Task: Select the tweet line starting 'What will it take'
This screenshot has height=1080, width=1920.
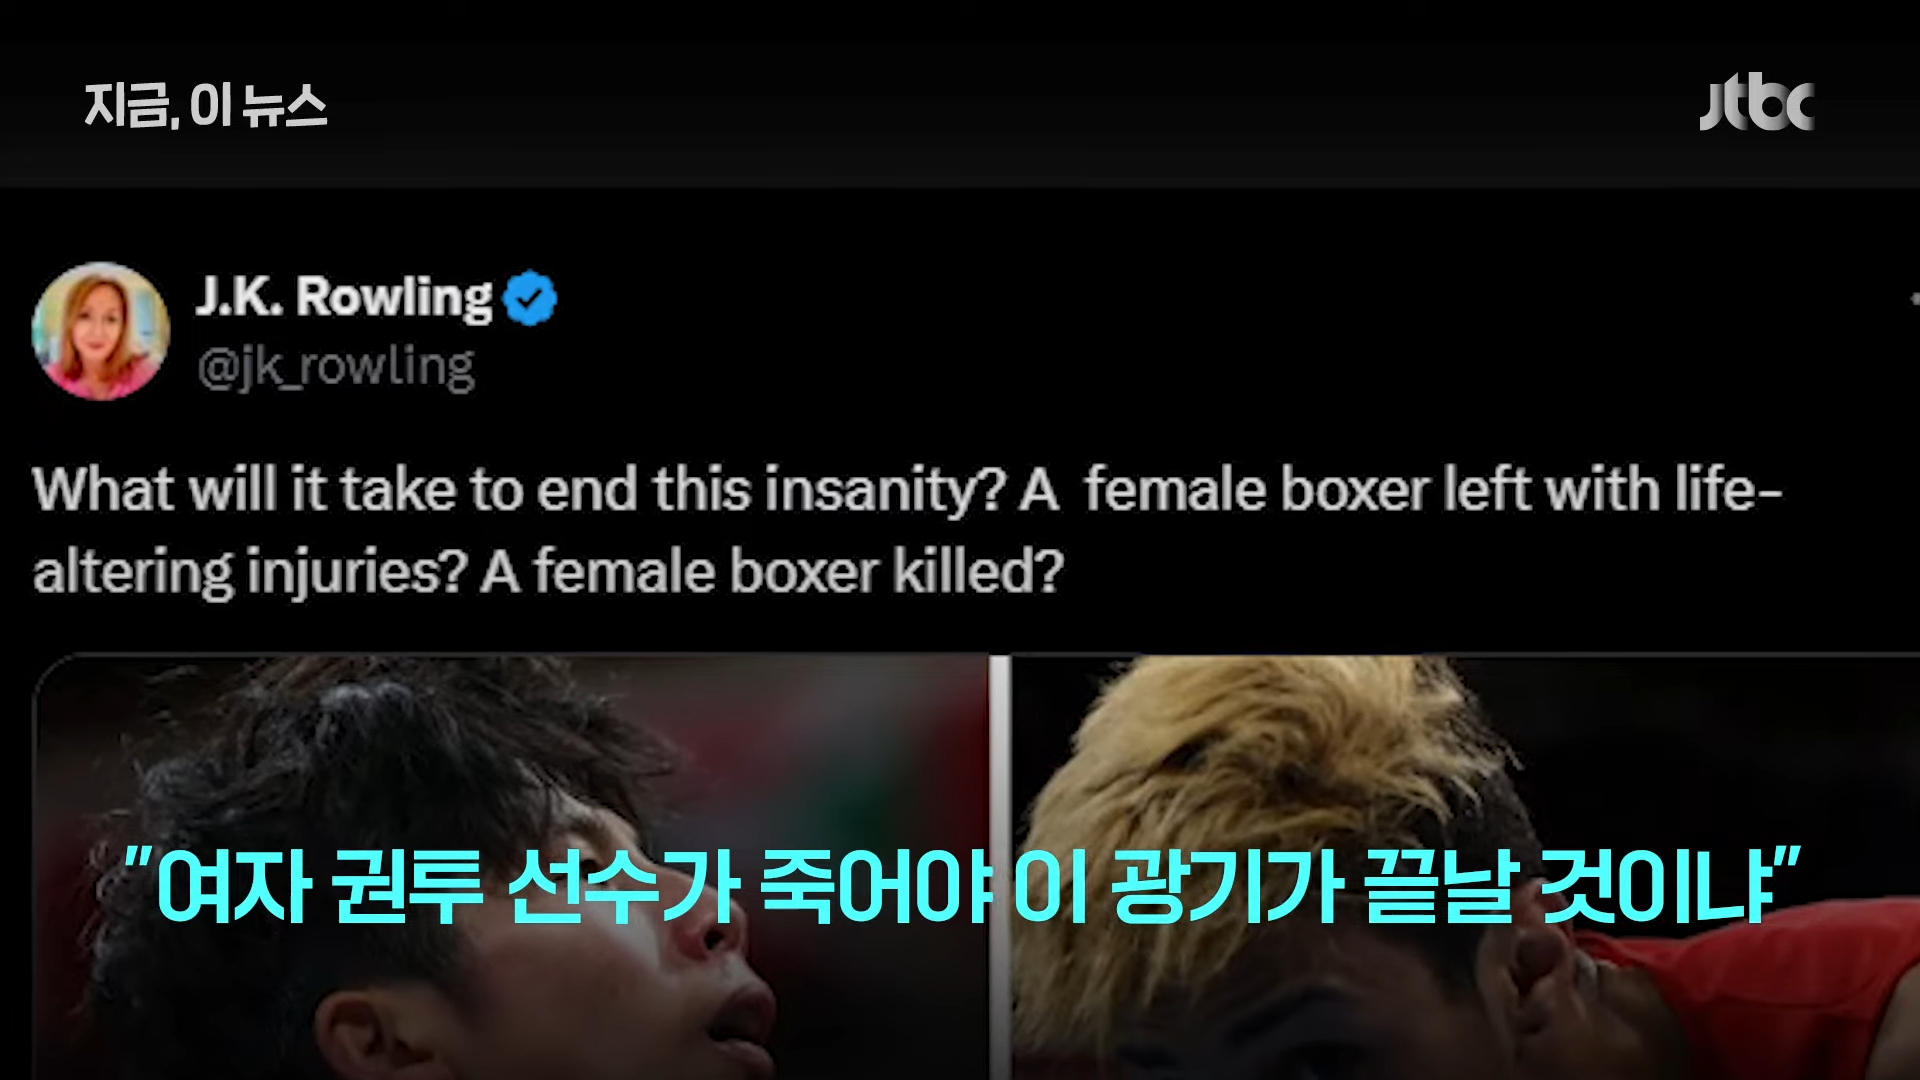Action: [x=907, y=490]
